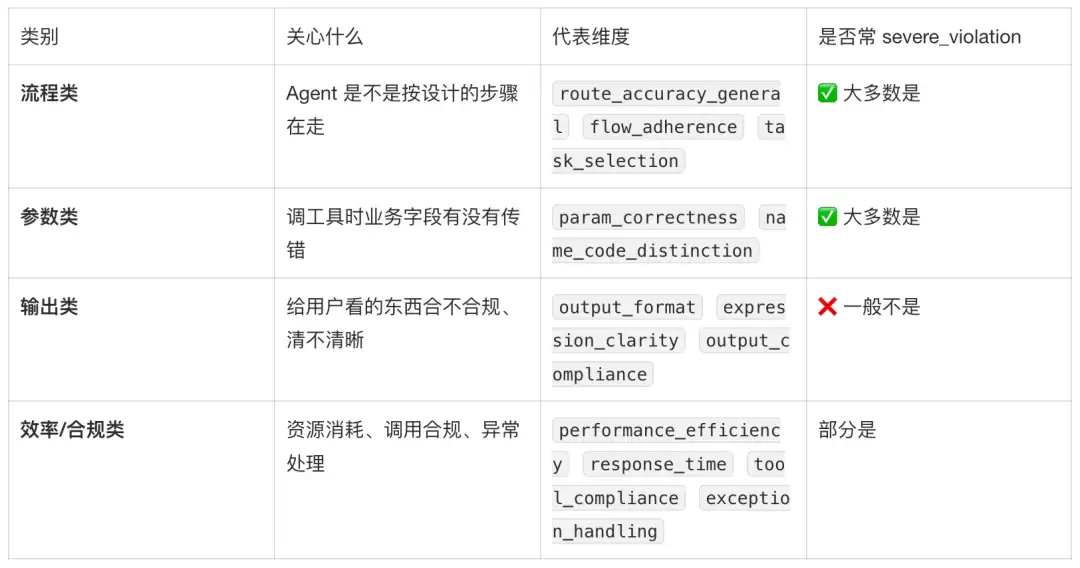This screenshot has height=568, width=1080.
Task: Select the 流程类 row label
Action: (x=49, y=93)
